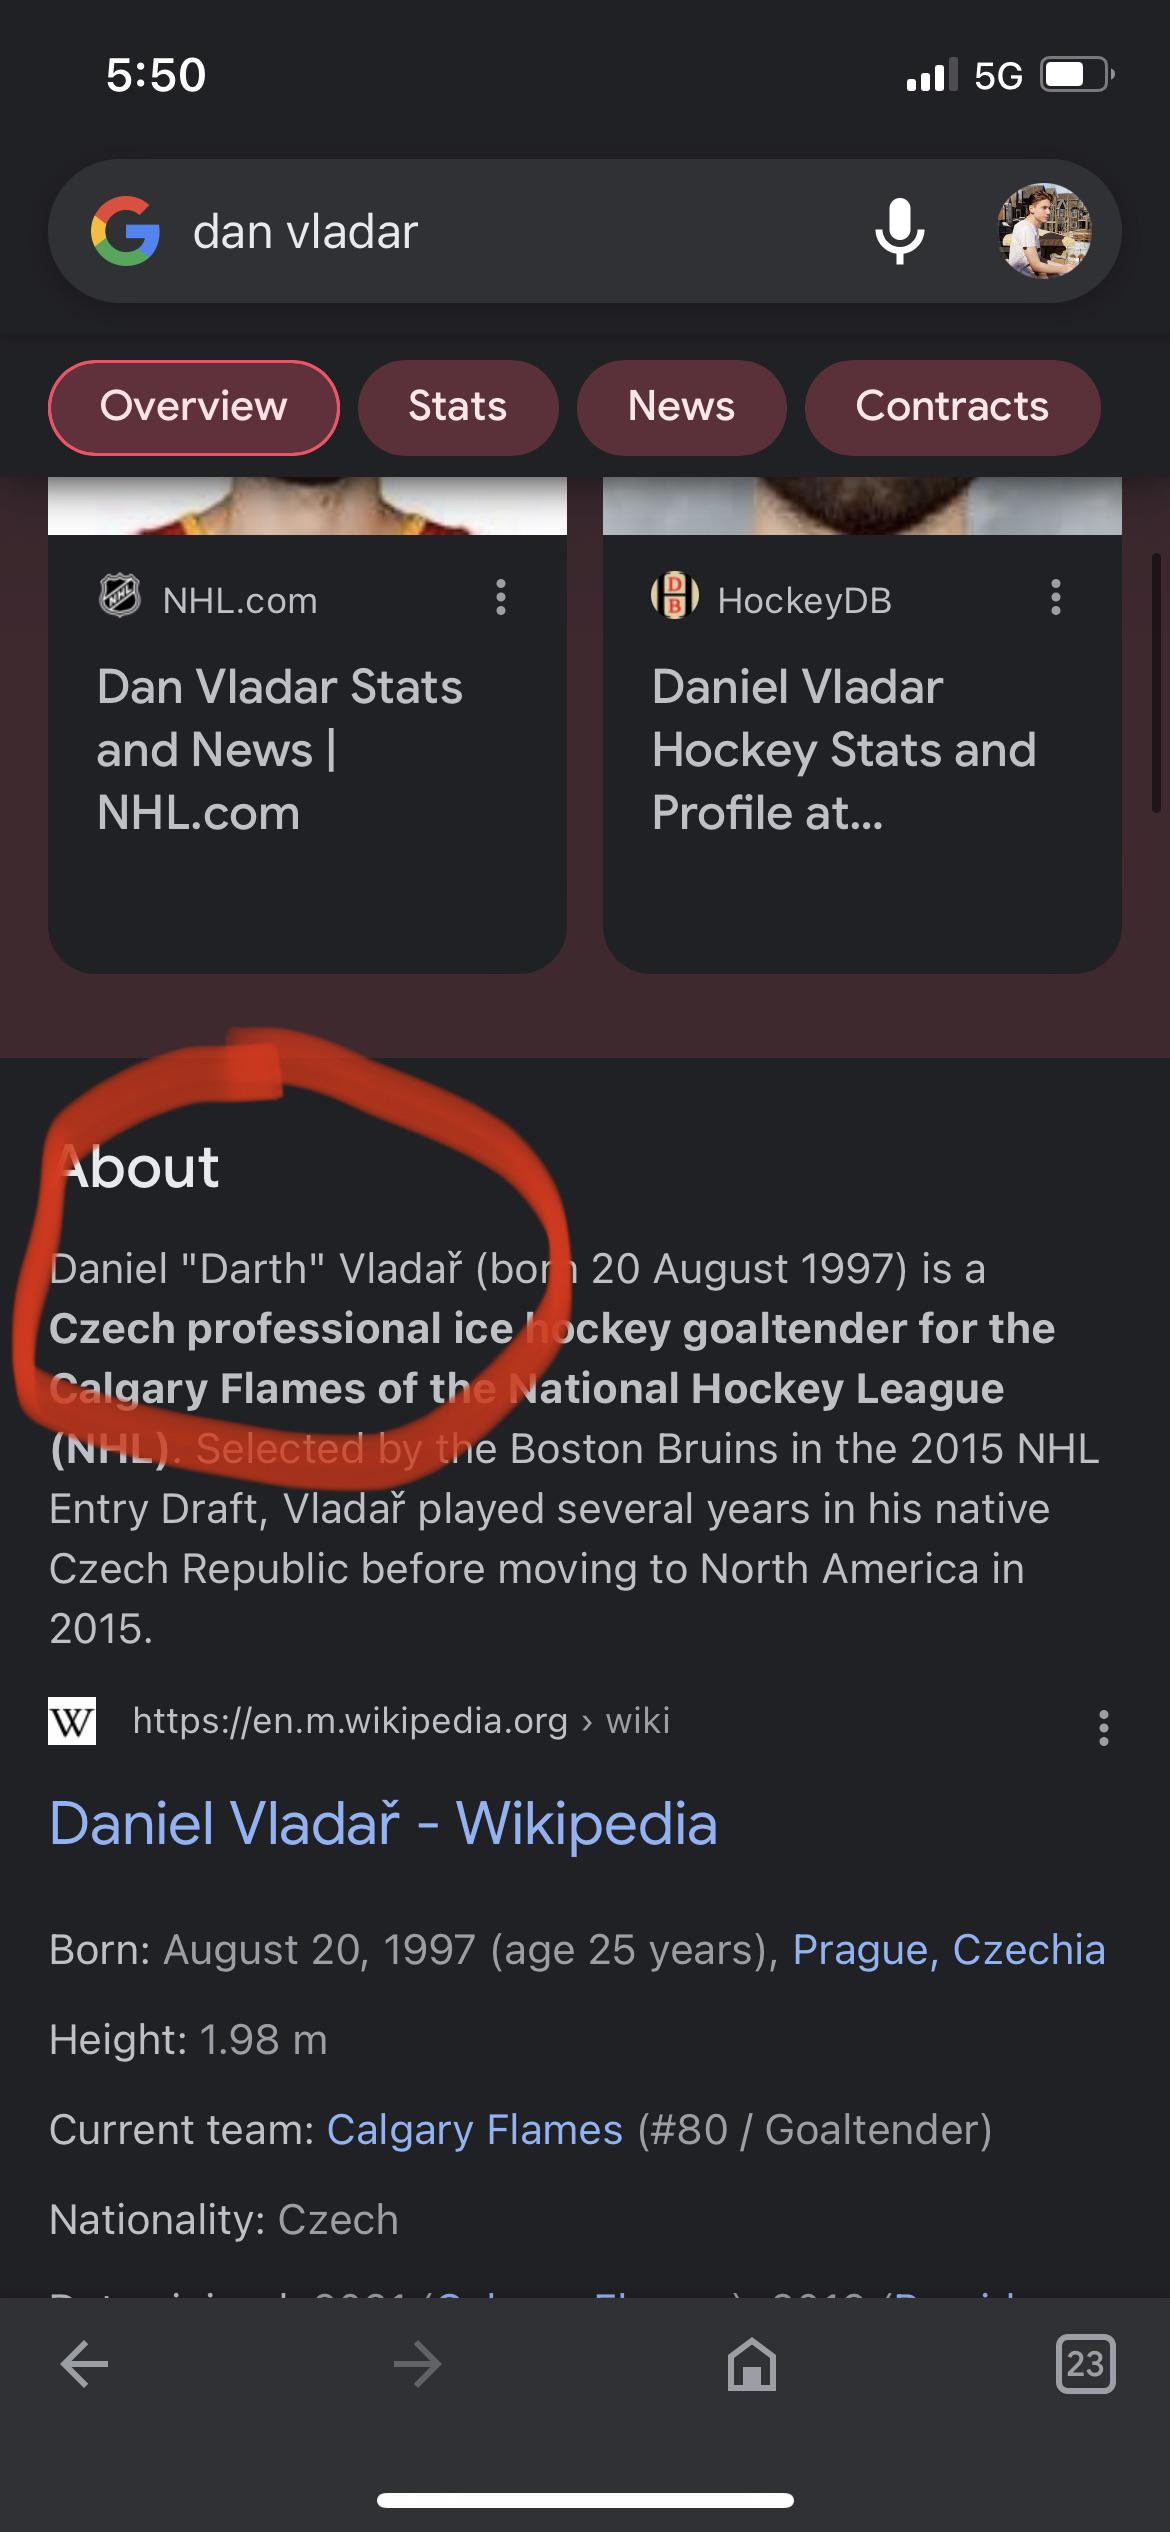
Task: Go back using browser back arrow
Action: pos(84,2365)
